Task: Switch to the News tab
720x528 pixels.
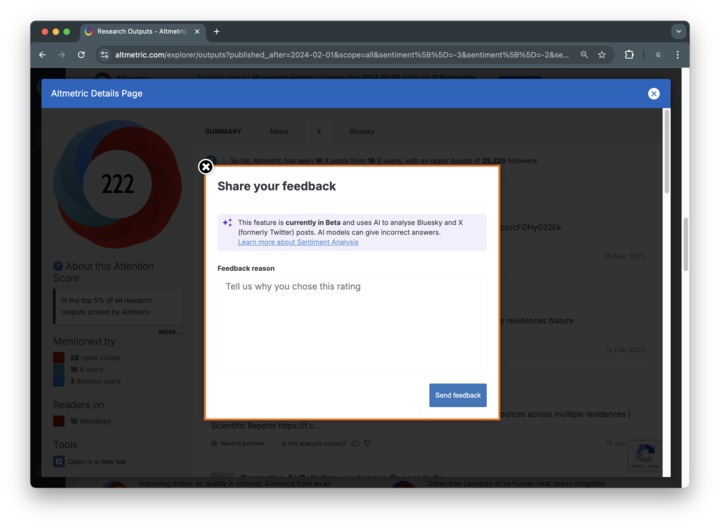Action: coord(278,131)
